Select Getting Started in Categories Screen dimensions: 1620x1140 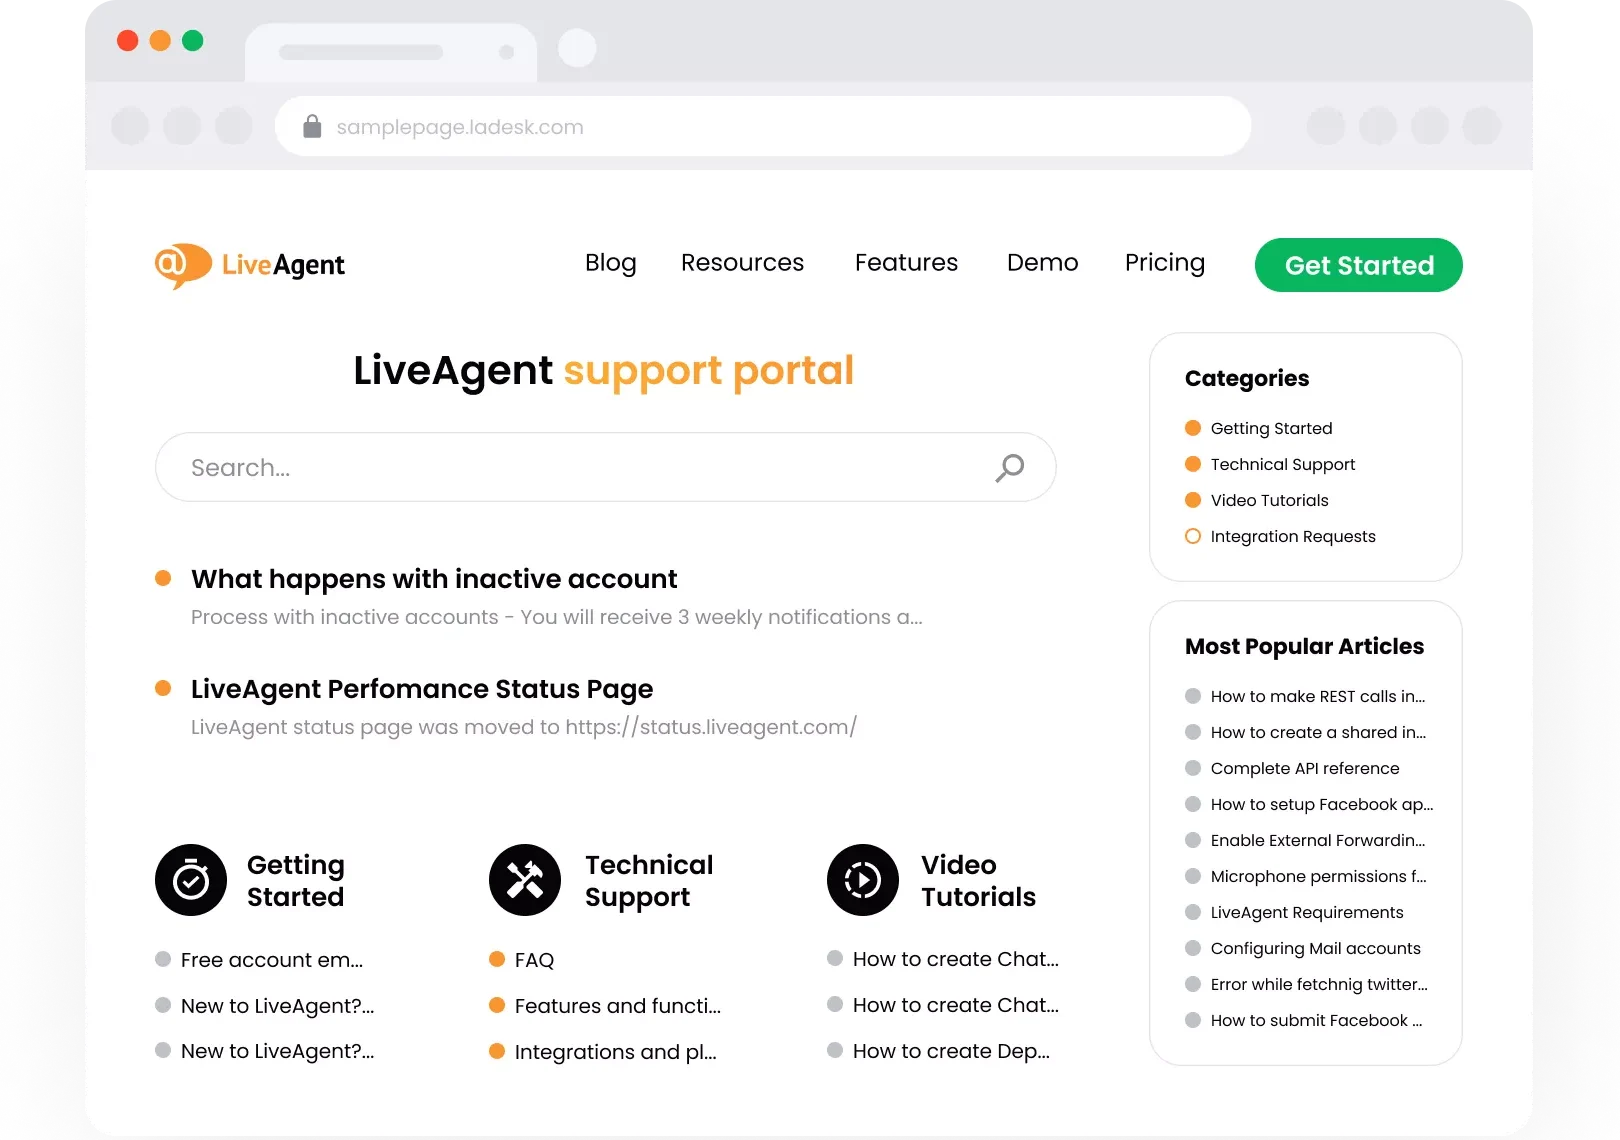[1271, 428]
